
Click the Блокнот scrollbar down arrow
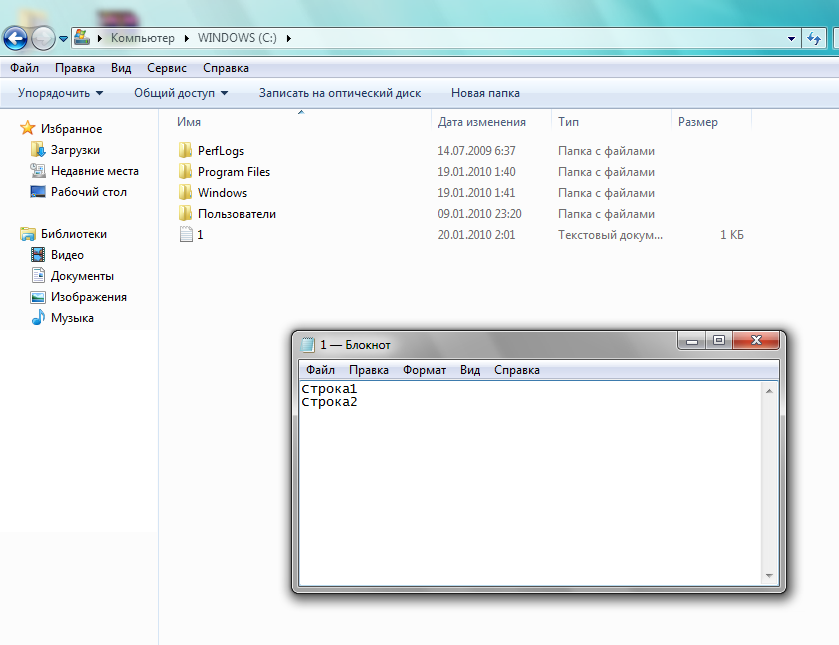point(769,576)
